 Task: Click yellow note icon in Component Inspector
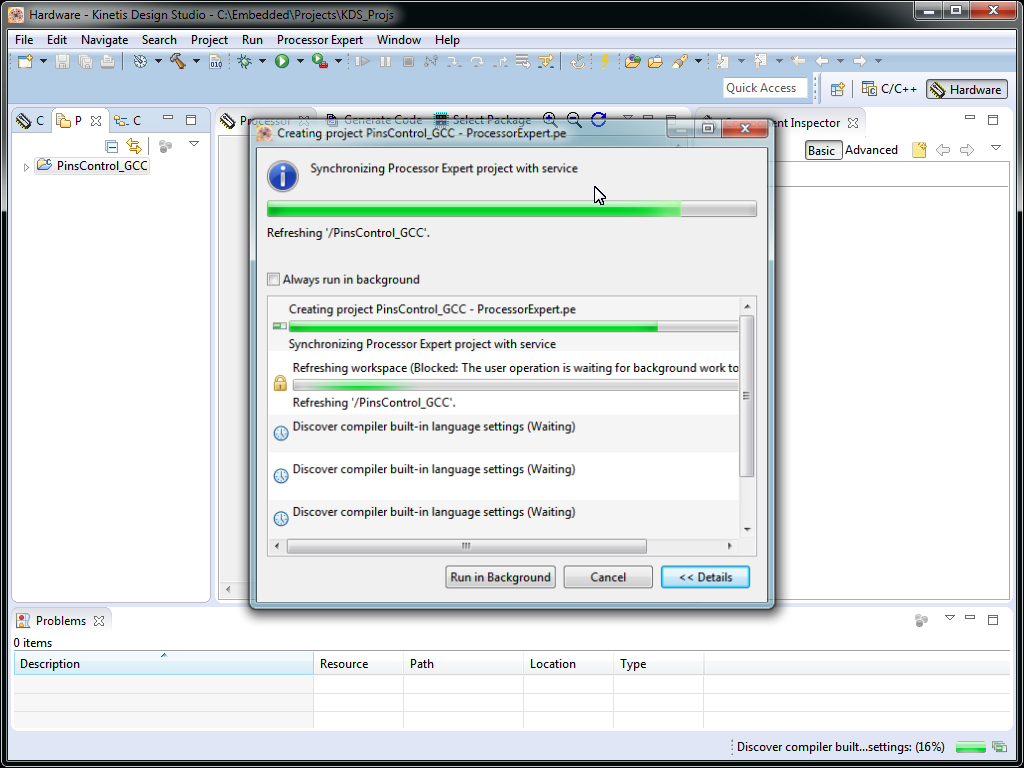click(920, 150)
